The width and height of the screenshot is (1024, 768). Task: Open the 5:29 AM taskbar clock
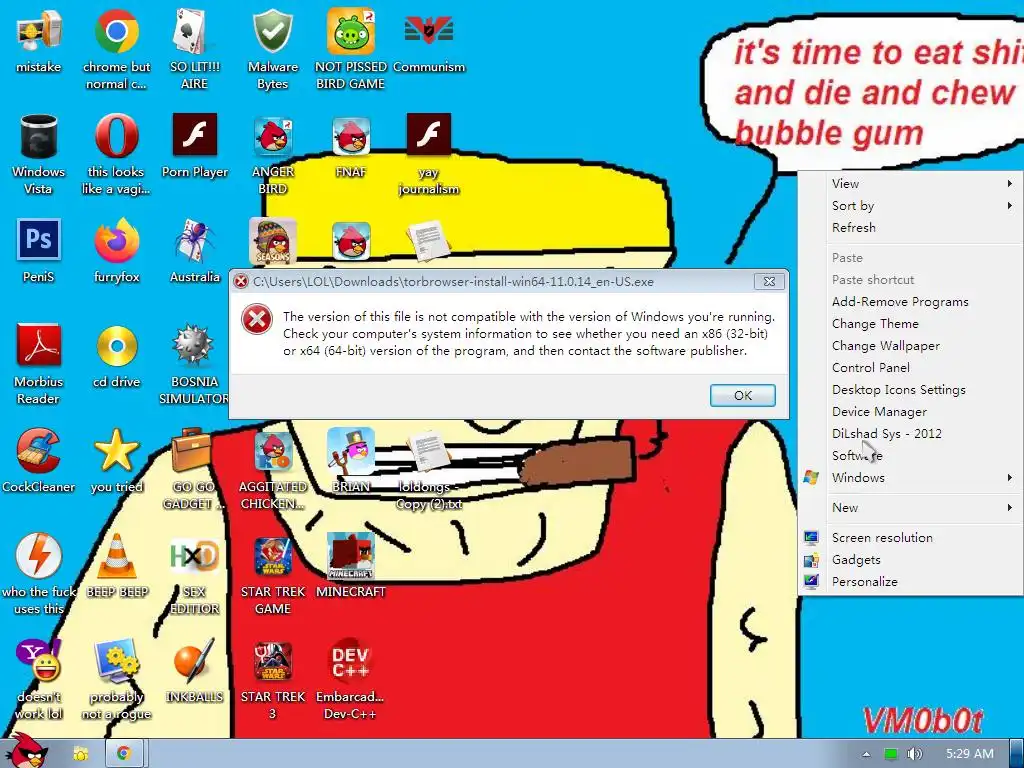click(x=969, y=754)
